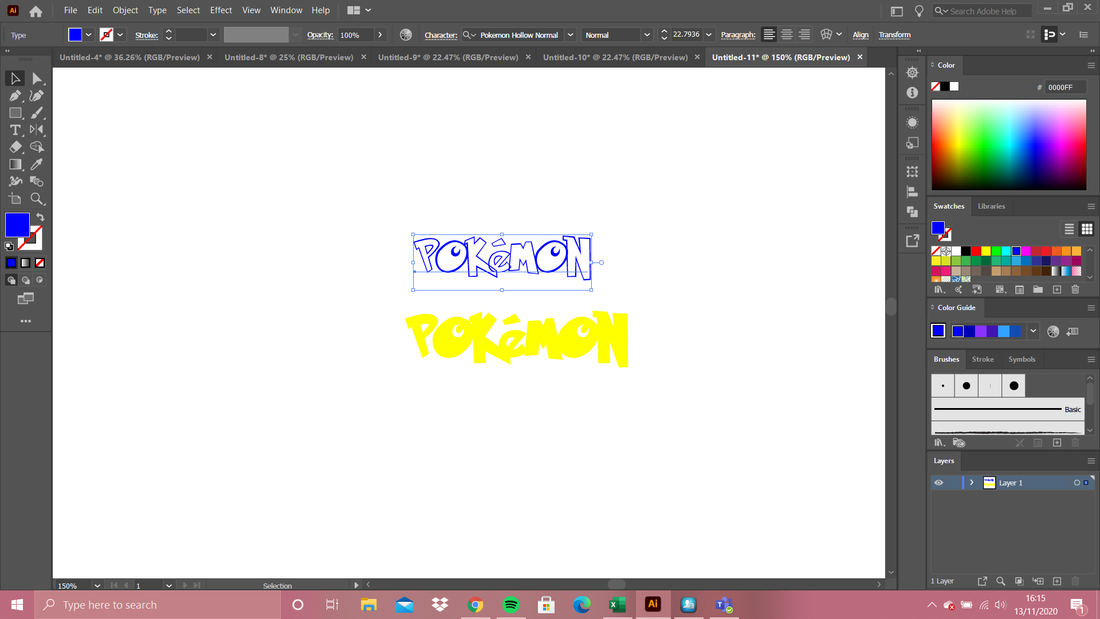Align paragraph text to center
This screenshot has width=1100, height=619.
[x=786, y=34]
